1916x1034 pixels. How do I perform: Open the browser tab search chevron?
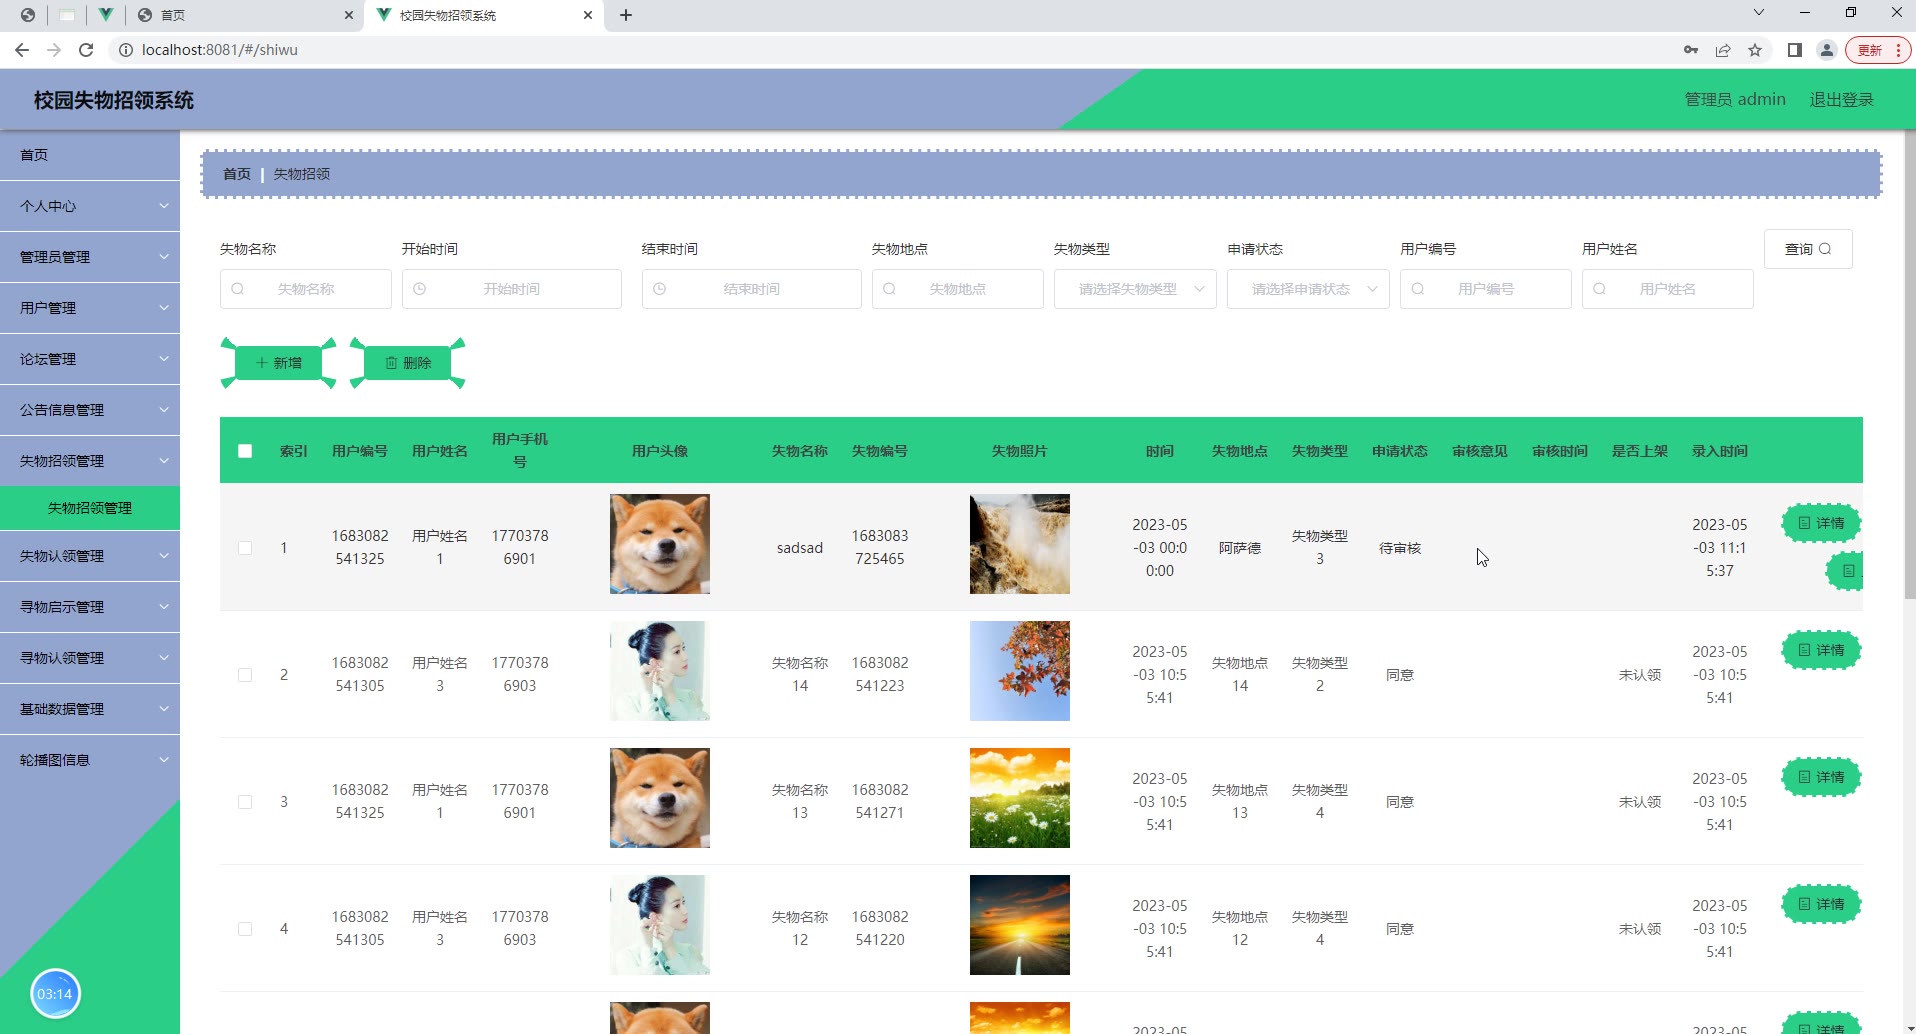pyautogui.click(x=1759, y=13)
